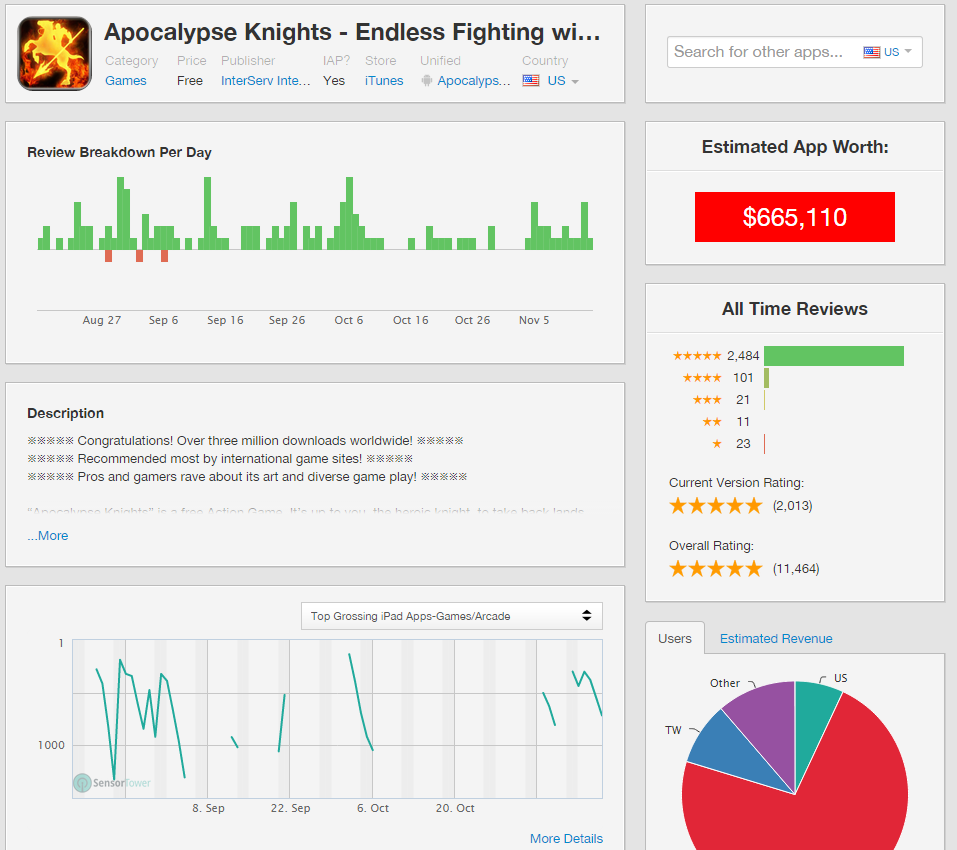Screen dimensions: 957x850
Task: Open the Top Grossing iPad Apps-Games/Arcade dropdown
Action: tap(452, 616)
